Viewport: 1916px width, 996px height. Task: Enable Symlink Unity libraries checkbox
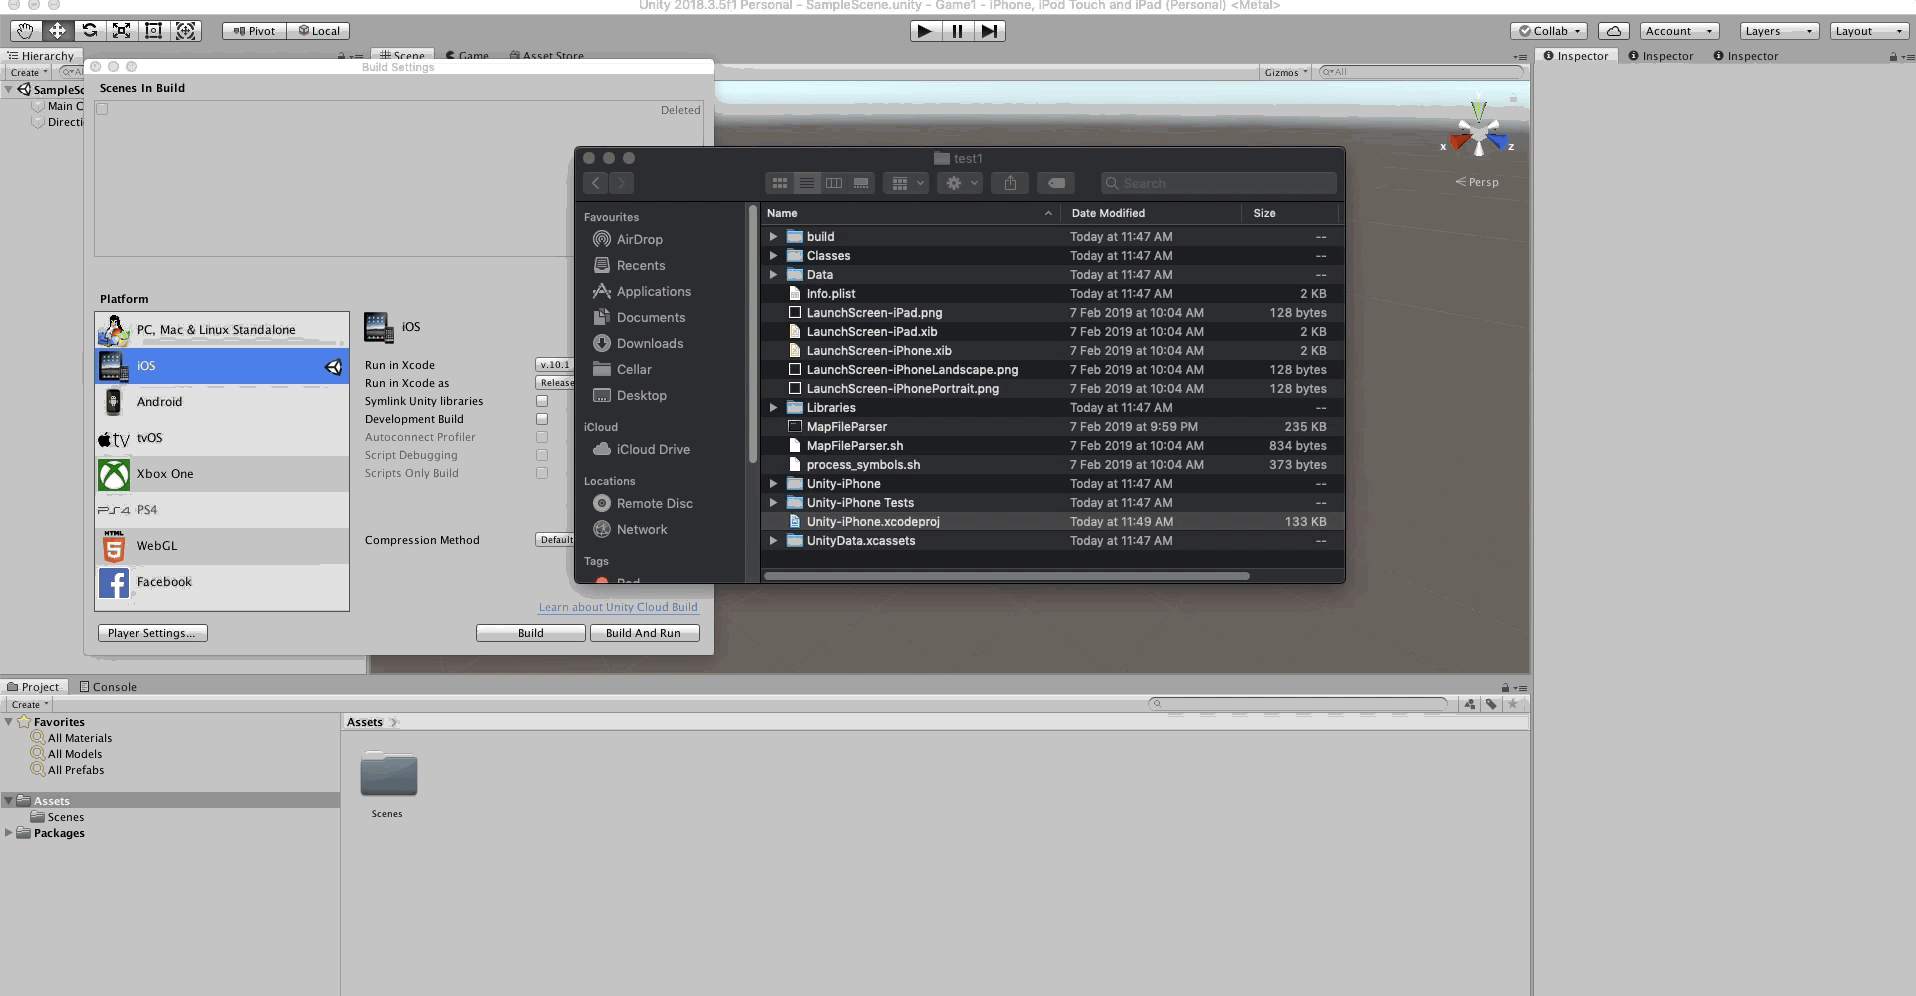click(x=542, y=401)
